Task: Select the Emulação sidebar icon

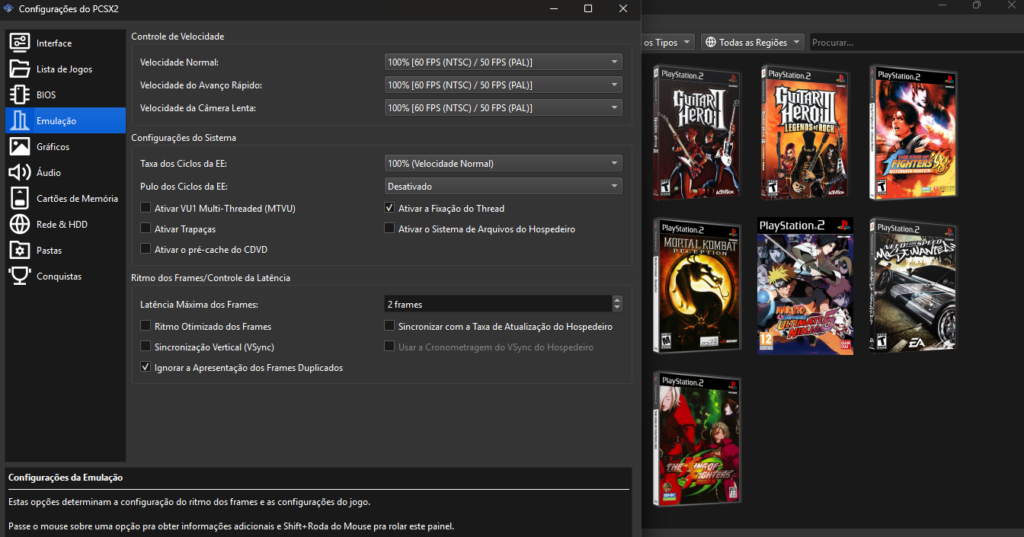Action: click(20, 121)
